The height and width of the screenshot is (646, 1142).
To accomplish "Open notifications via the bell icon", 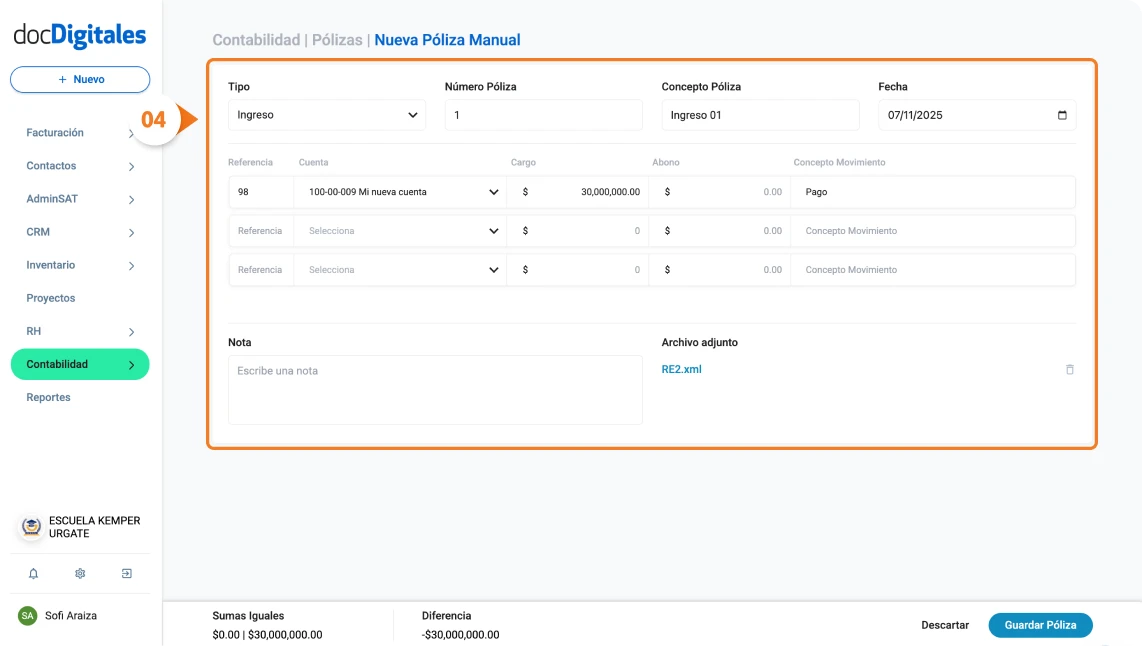I will point(34,573).
